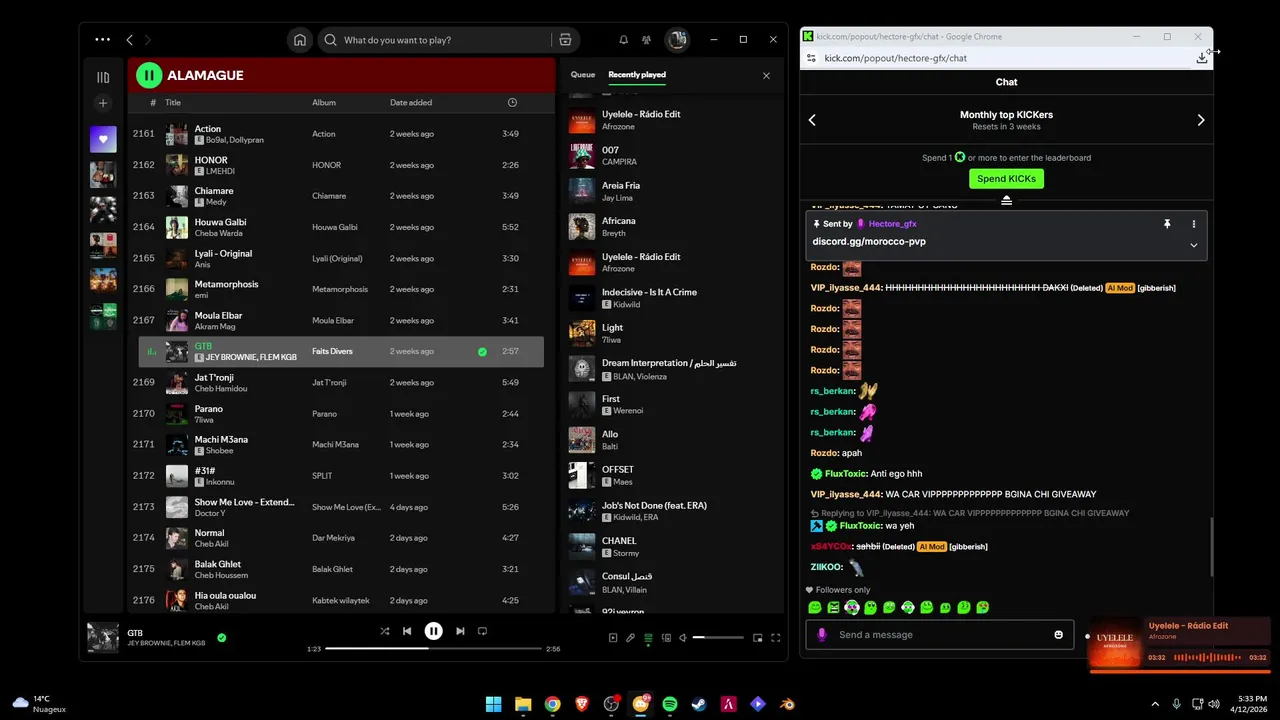The height and width of the screenshot is (720, 1280).
Task: Sort playlist by Date added column
Action: coord(411,102)
